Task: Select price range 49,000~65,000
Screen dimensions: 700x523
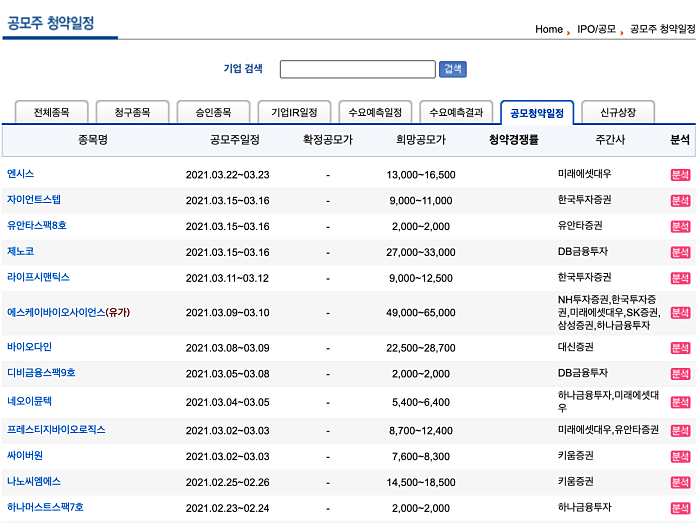Action: pos(421,313)
